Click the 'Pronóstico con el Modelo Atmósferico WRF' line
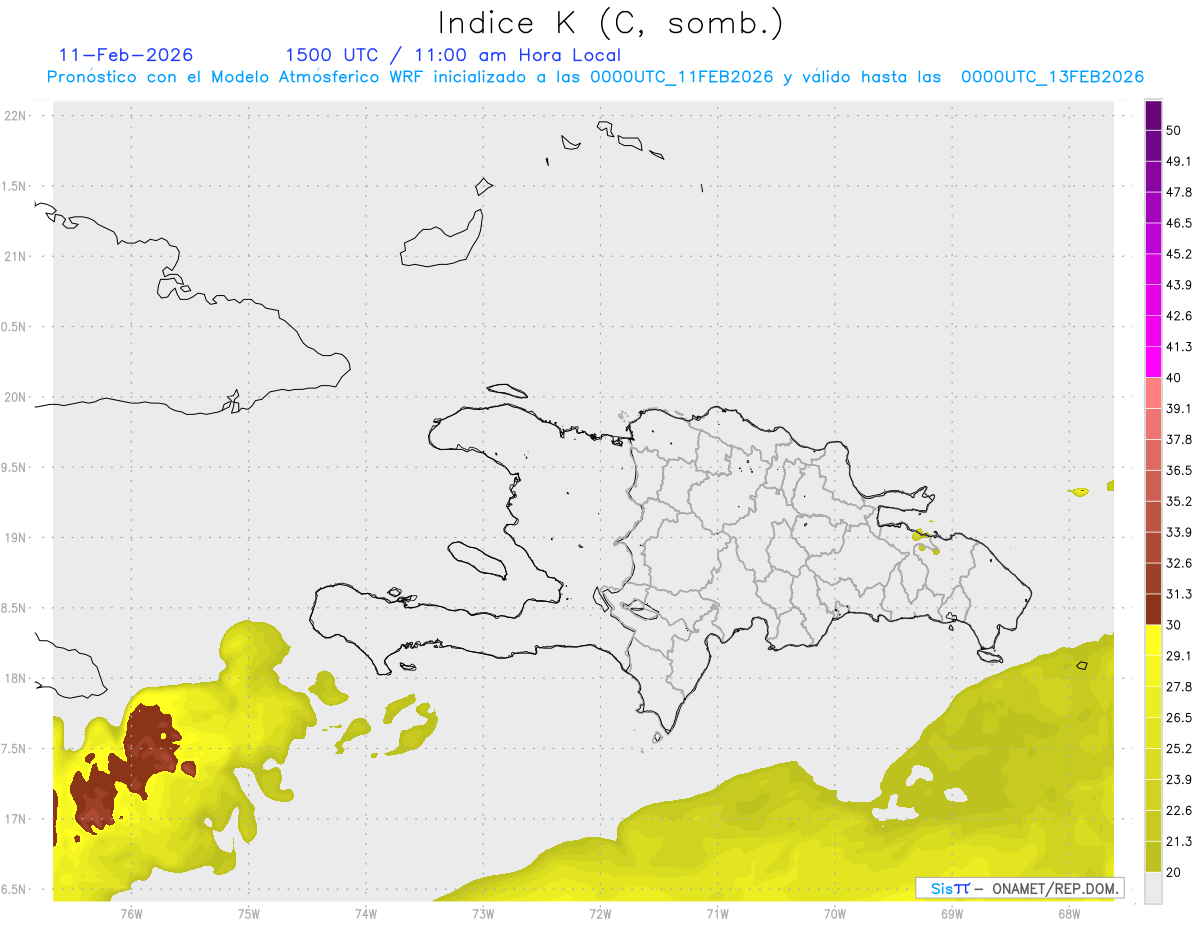This screenshot has width=1200, height=927. click(x=595, y=77)
